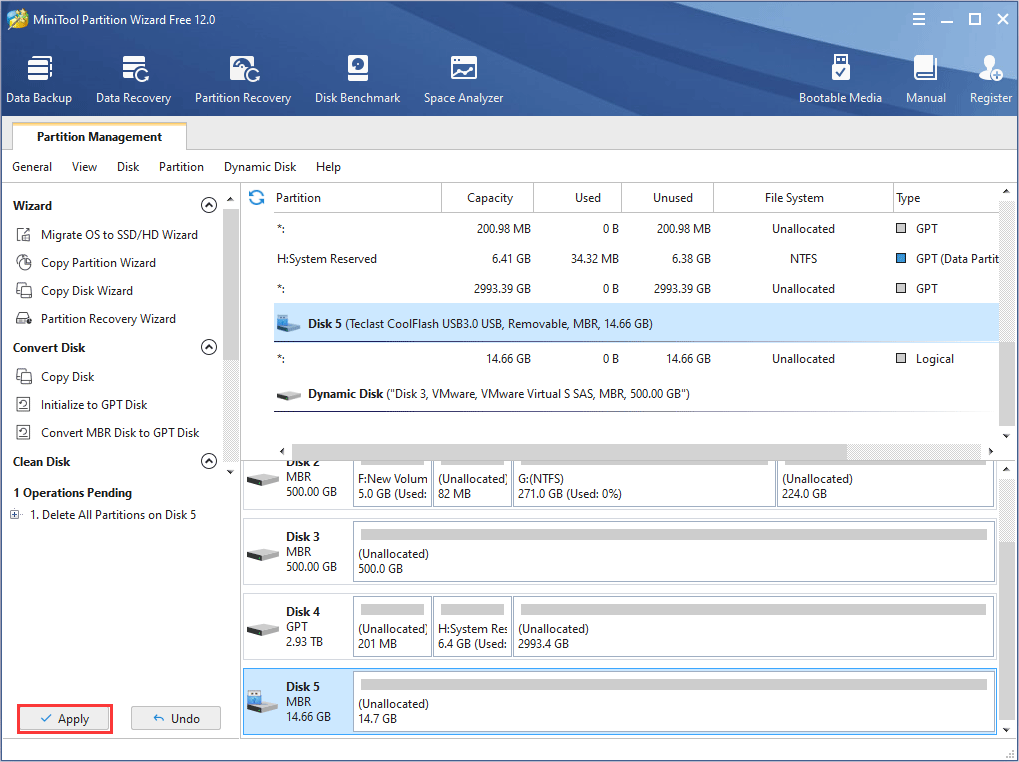1019x762 pixels.
Task: Create Bootable Media
Action: pos(840,79)
